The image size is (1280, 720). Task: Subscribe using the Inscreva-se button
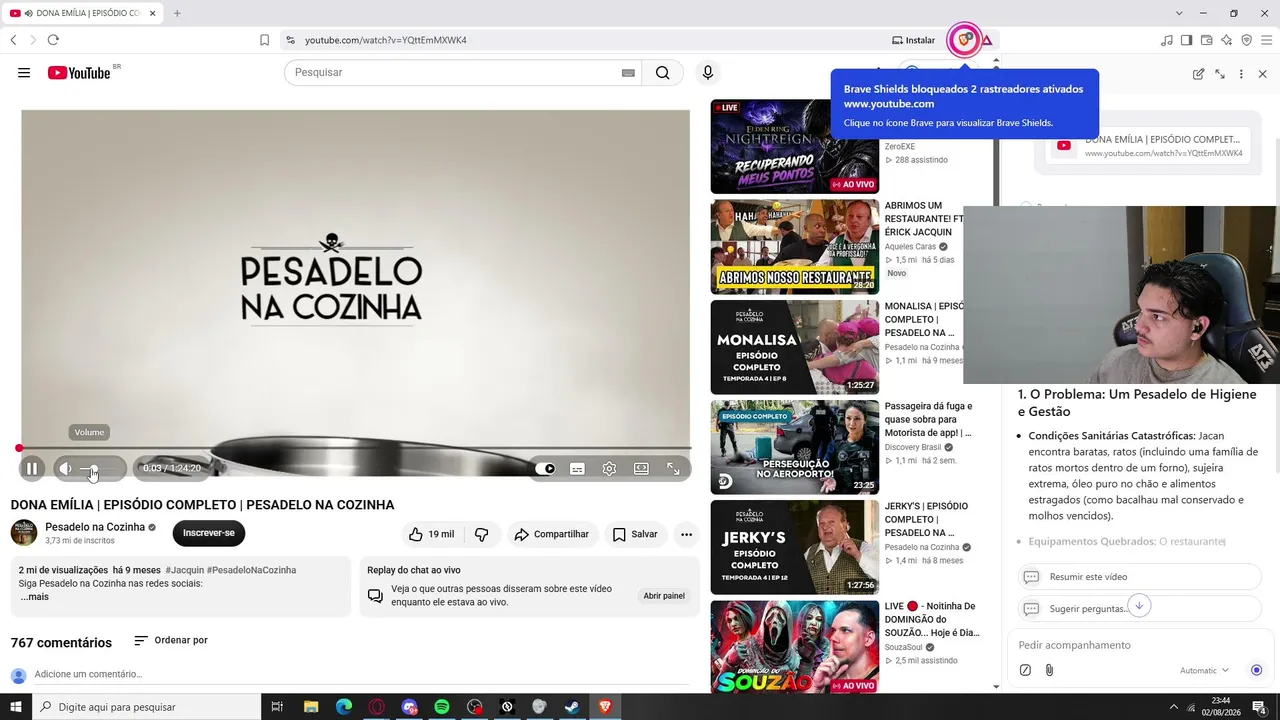click(209, 533)
